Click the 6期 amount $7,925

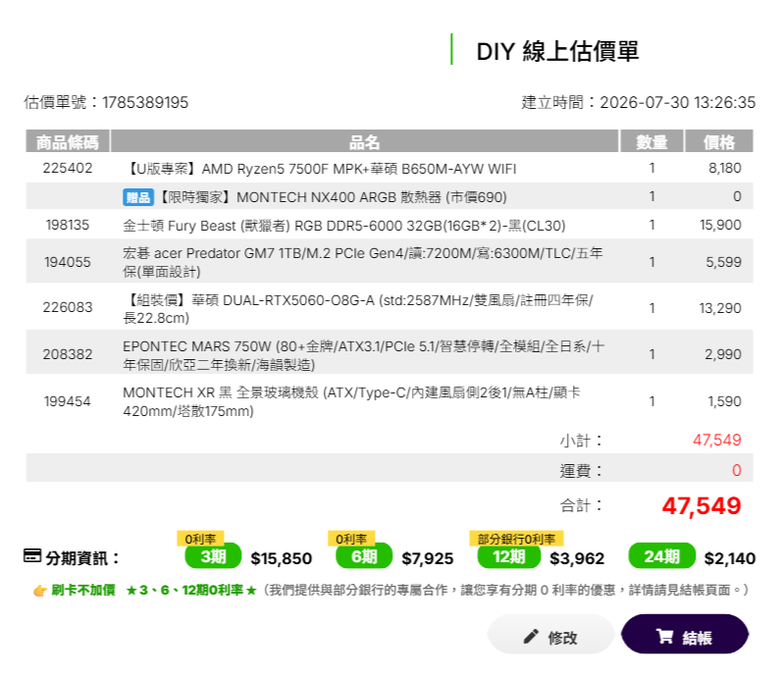pyautogui.click(x=427, y=559)
